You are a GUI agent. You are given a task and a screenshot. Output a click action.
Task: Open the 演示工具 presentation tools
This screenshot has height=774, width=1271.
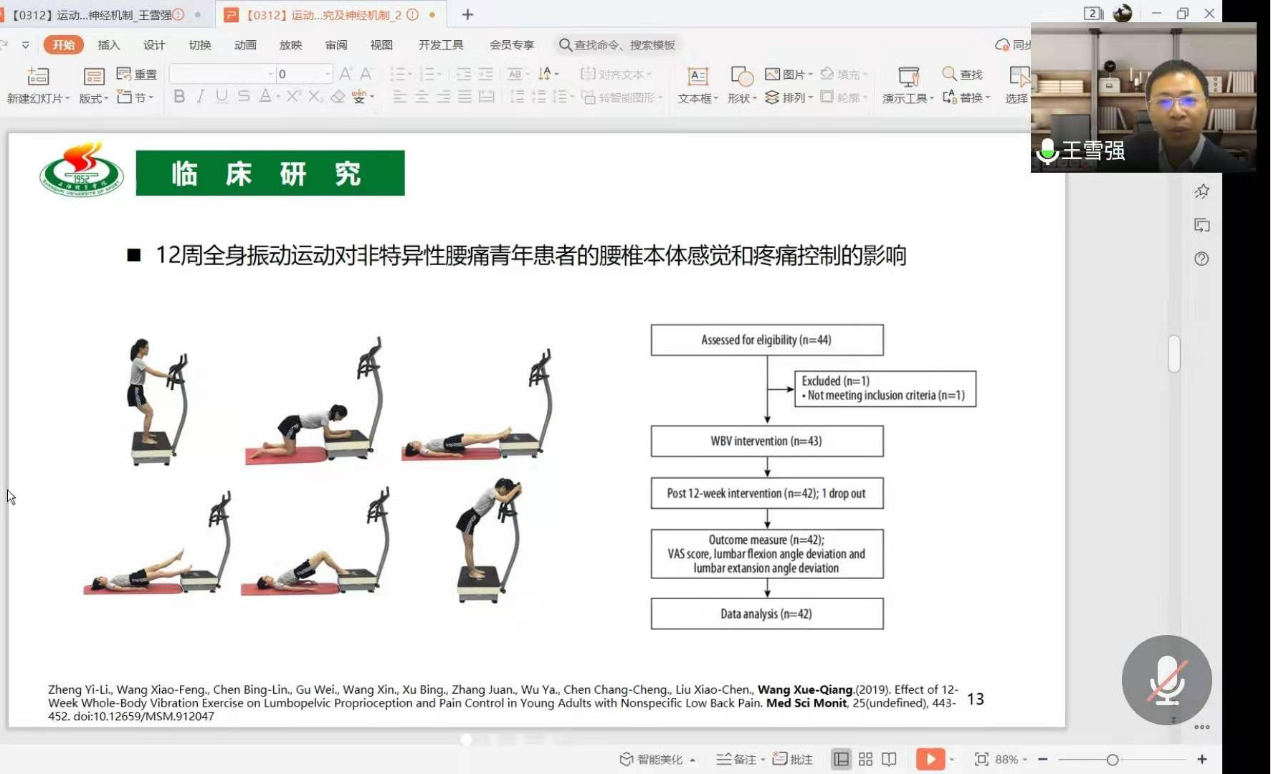coord(908,77)
